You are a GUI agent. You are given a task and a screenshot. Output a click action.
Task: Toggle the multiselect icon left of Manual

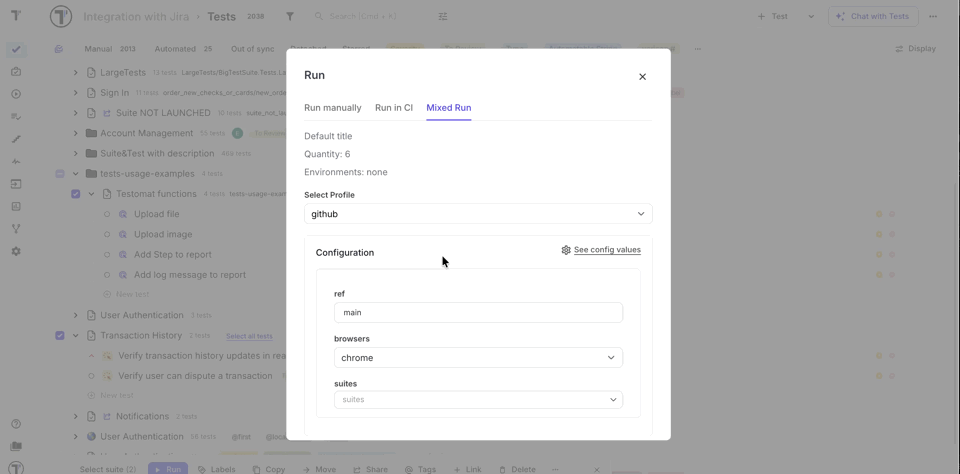coord(59,49)
